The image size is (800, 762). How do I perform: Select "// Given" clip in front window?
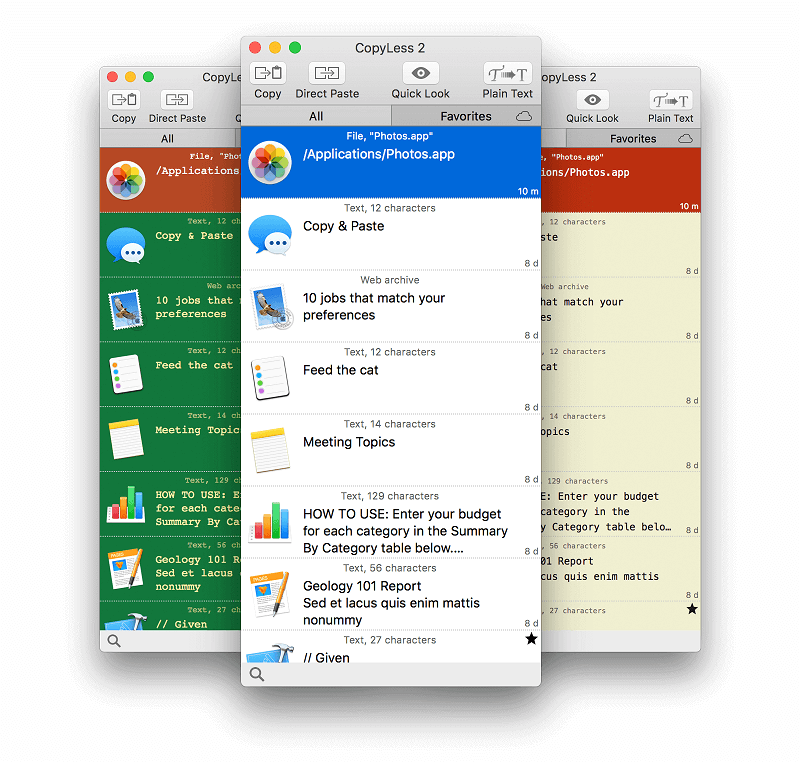pos(391,647)
